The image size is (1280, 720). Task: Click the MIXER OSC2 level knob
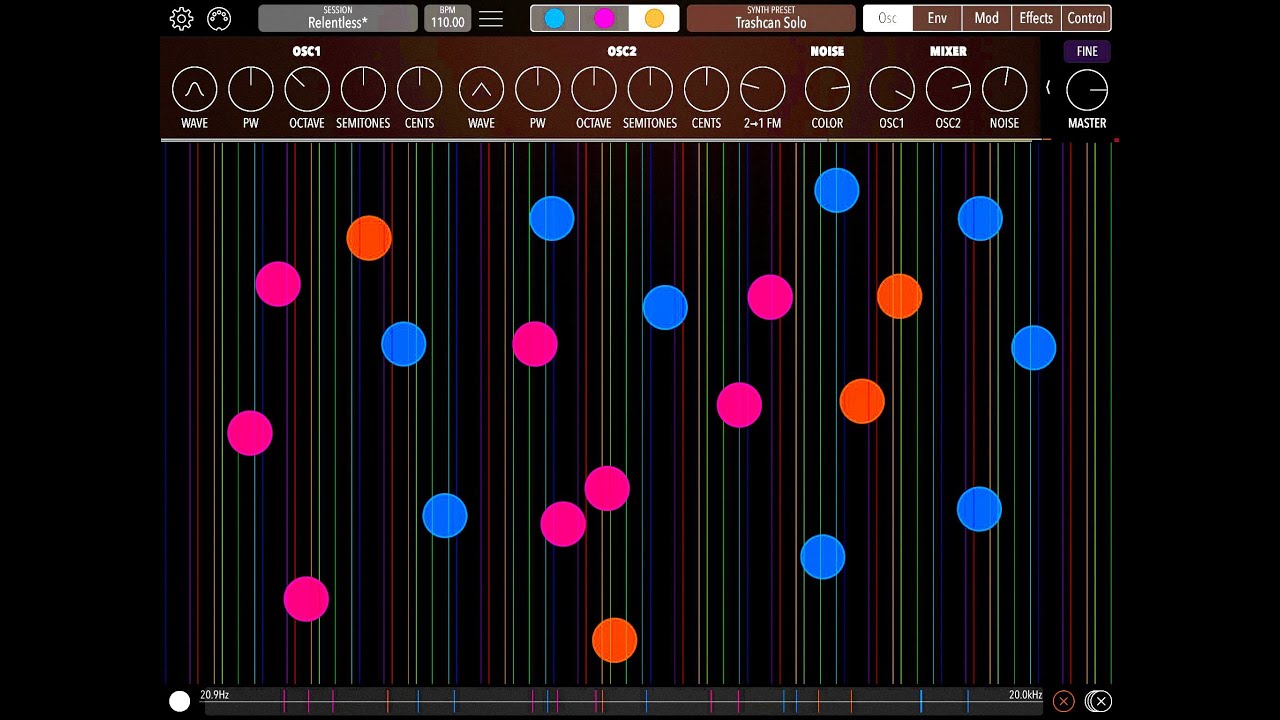(x=948, y=90)
